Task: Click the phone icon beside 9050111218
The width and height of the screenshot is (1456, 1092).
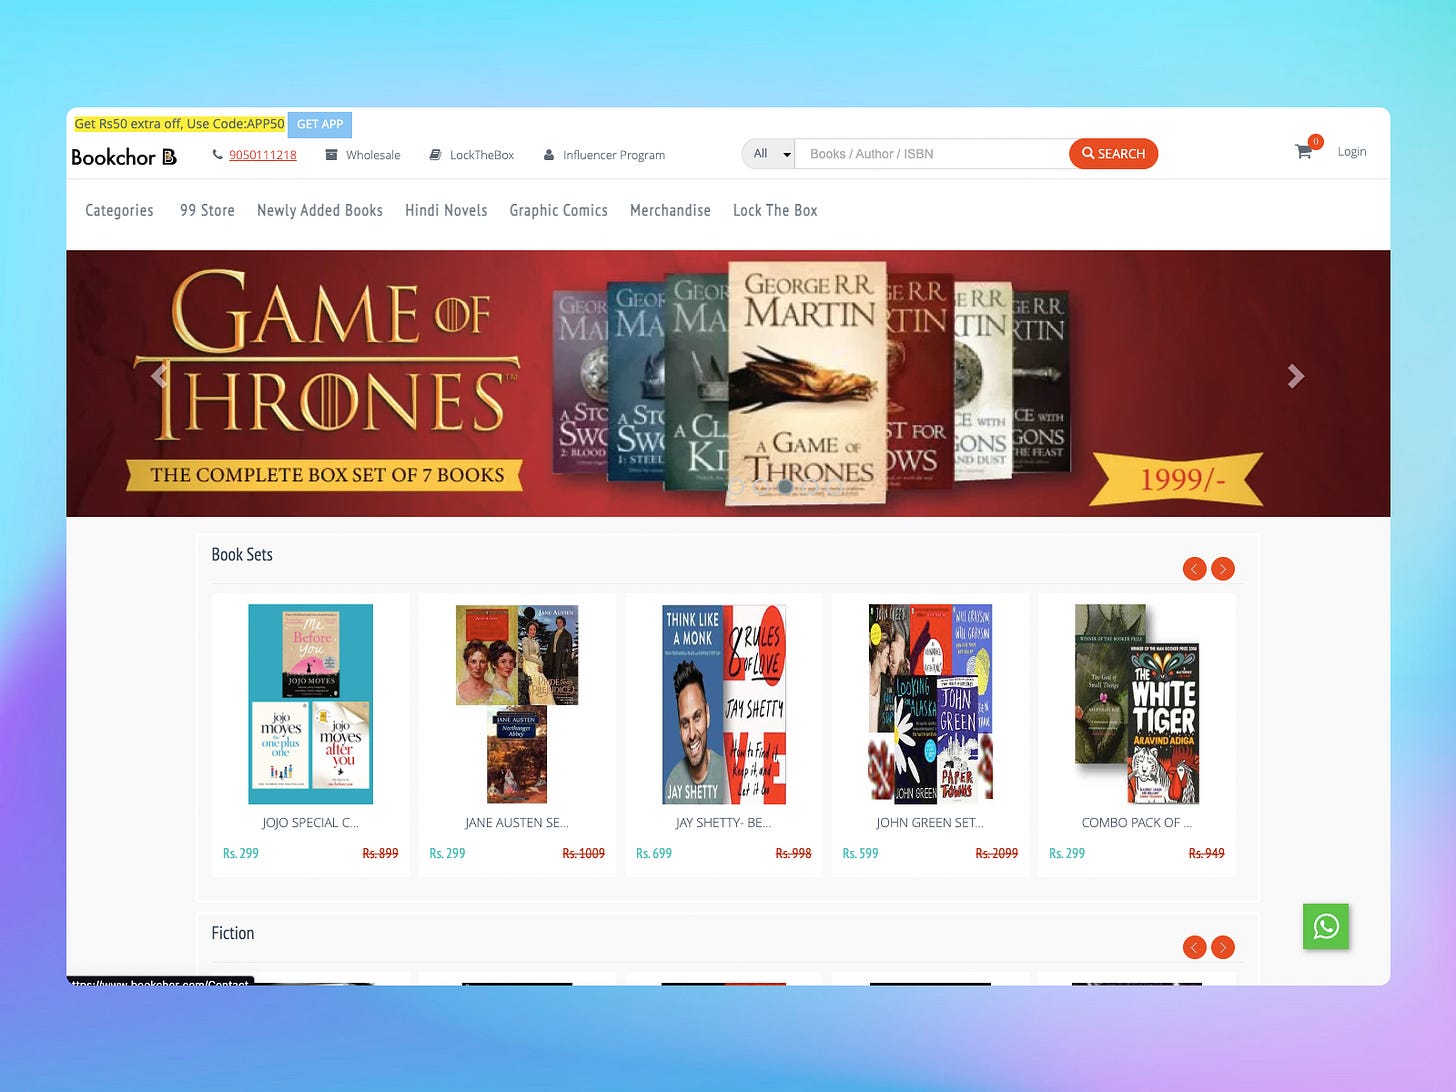Action: (217, 155)
